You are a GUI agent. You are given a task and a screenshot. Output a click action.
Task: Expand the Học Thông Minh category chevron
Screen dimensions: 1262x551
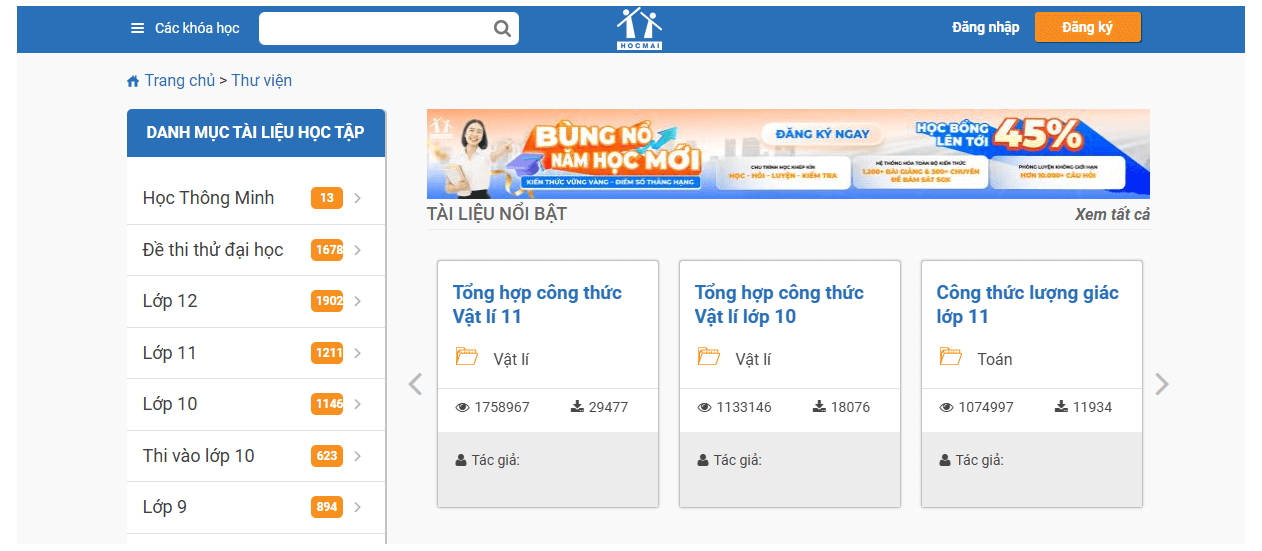point(358,198)
